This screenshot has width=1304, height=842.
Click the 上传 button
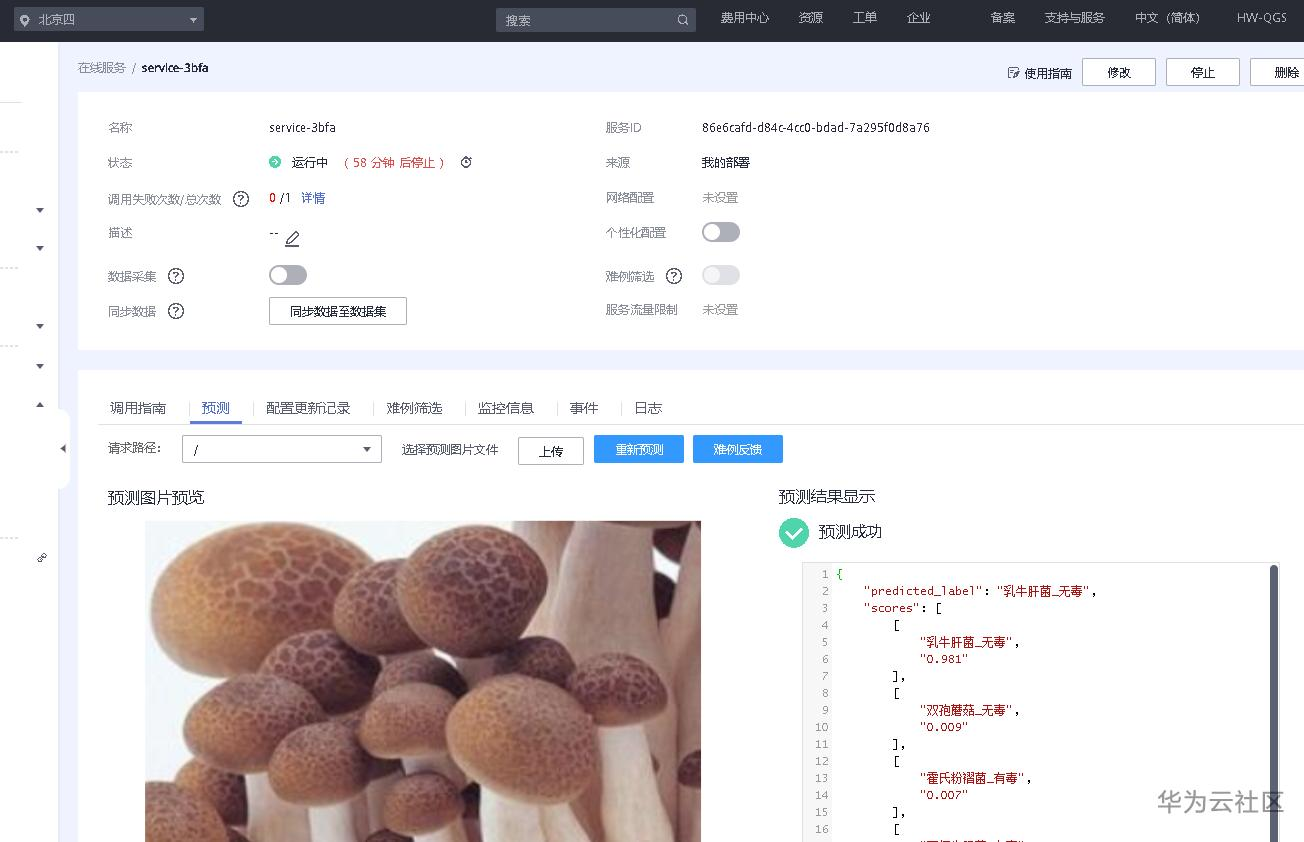551,451
